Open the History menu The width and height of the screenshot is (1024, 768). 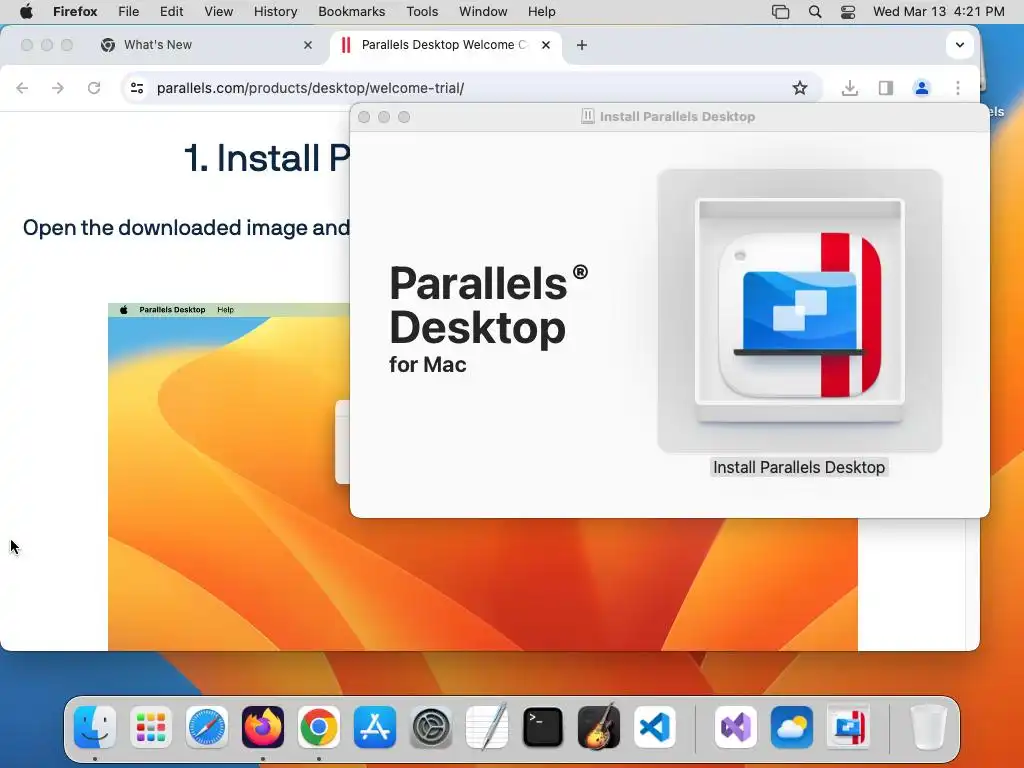[x=275, y=12]
